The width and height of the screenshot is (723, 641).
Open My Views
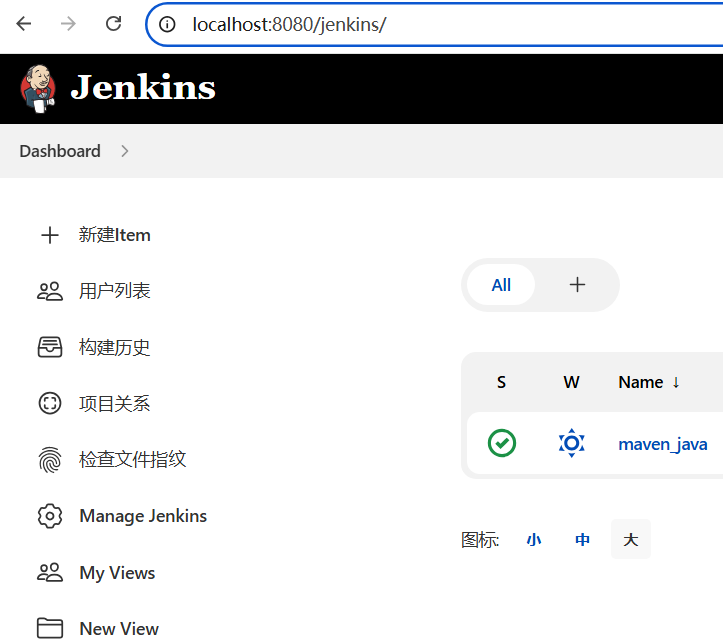point(117,573)
